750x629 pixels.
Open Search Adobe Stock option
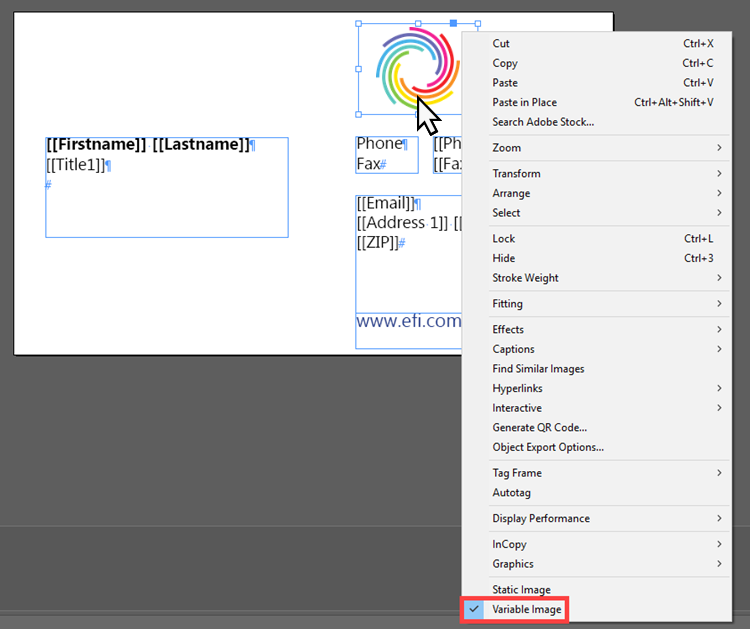point(543,122)
